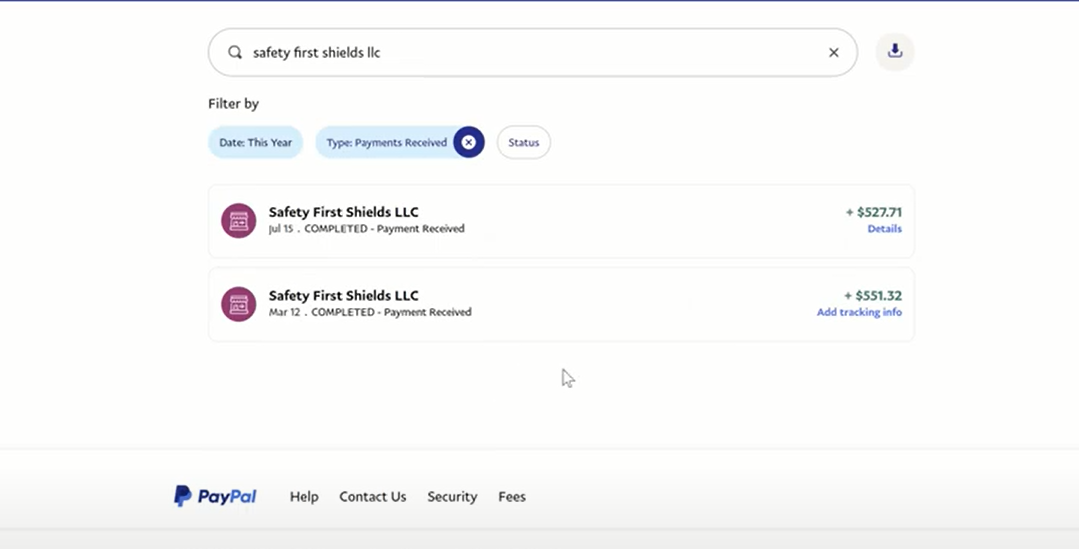Download transactions with the download icon
1079x549 pixels.
(895, 51)
